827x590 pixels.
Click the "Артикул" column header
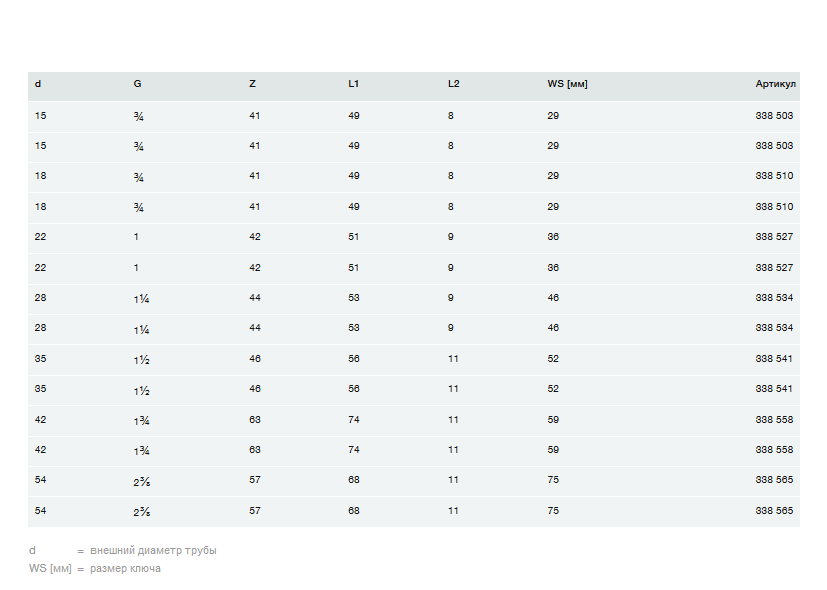775,84
